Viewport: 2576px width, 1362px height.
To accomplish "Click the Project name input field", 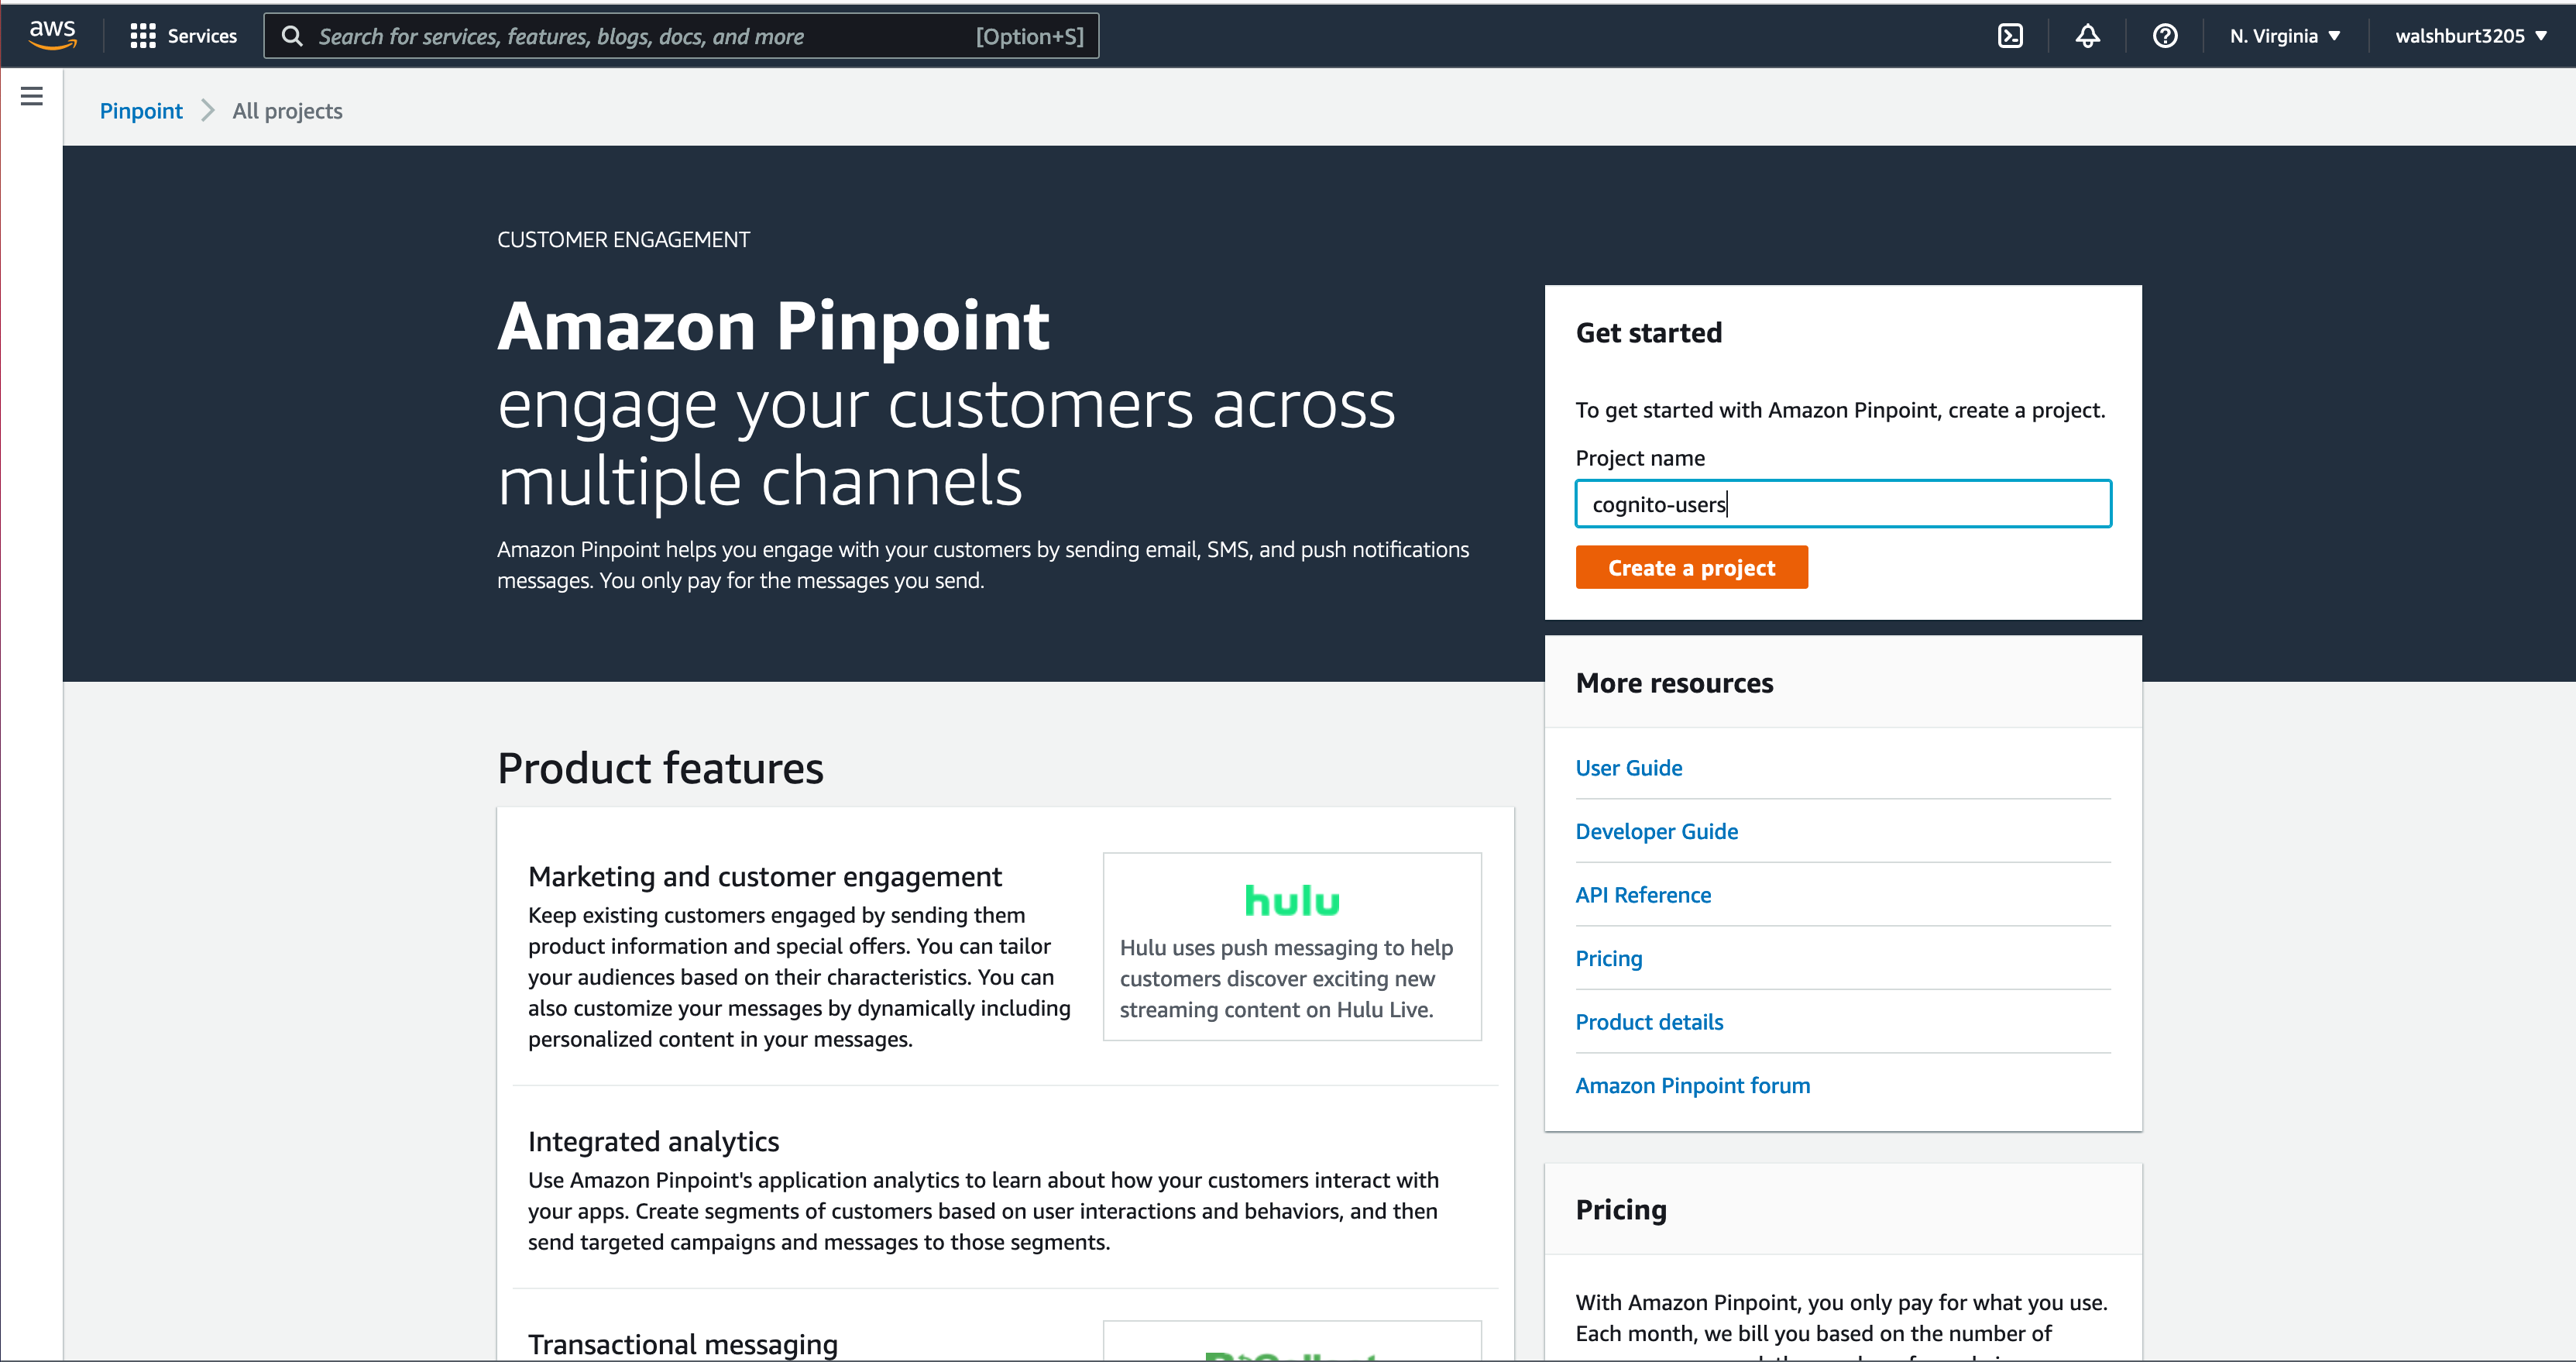I will click(1843, 504).
